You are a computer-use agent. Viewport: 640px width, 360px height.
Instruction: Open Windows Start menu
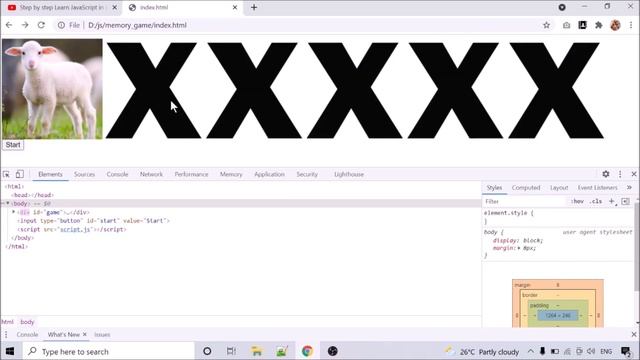[x=10, y=351]
